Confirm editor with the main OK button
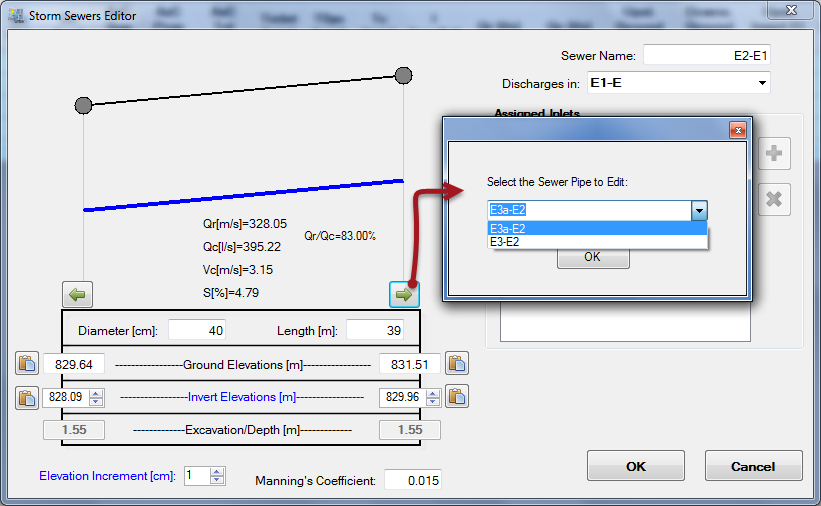821x506 pixels. click(635, 466)
